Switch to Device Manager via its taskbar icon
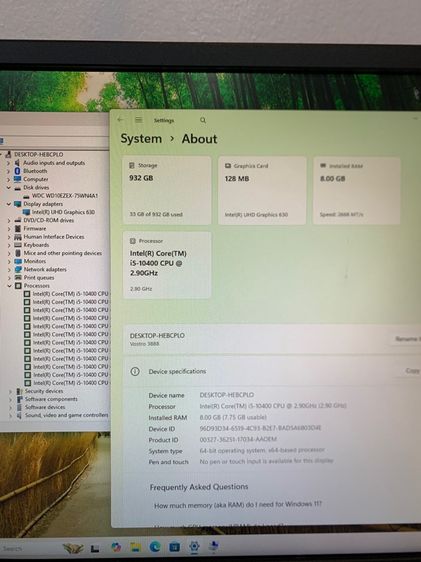The image size is (421, 562). 214,546
